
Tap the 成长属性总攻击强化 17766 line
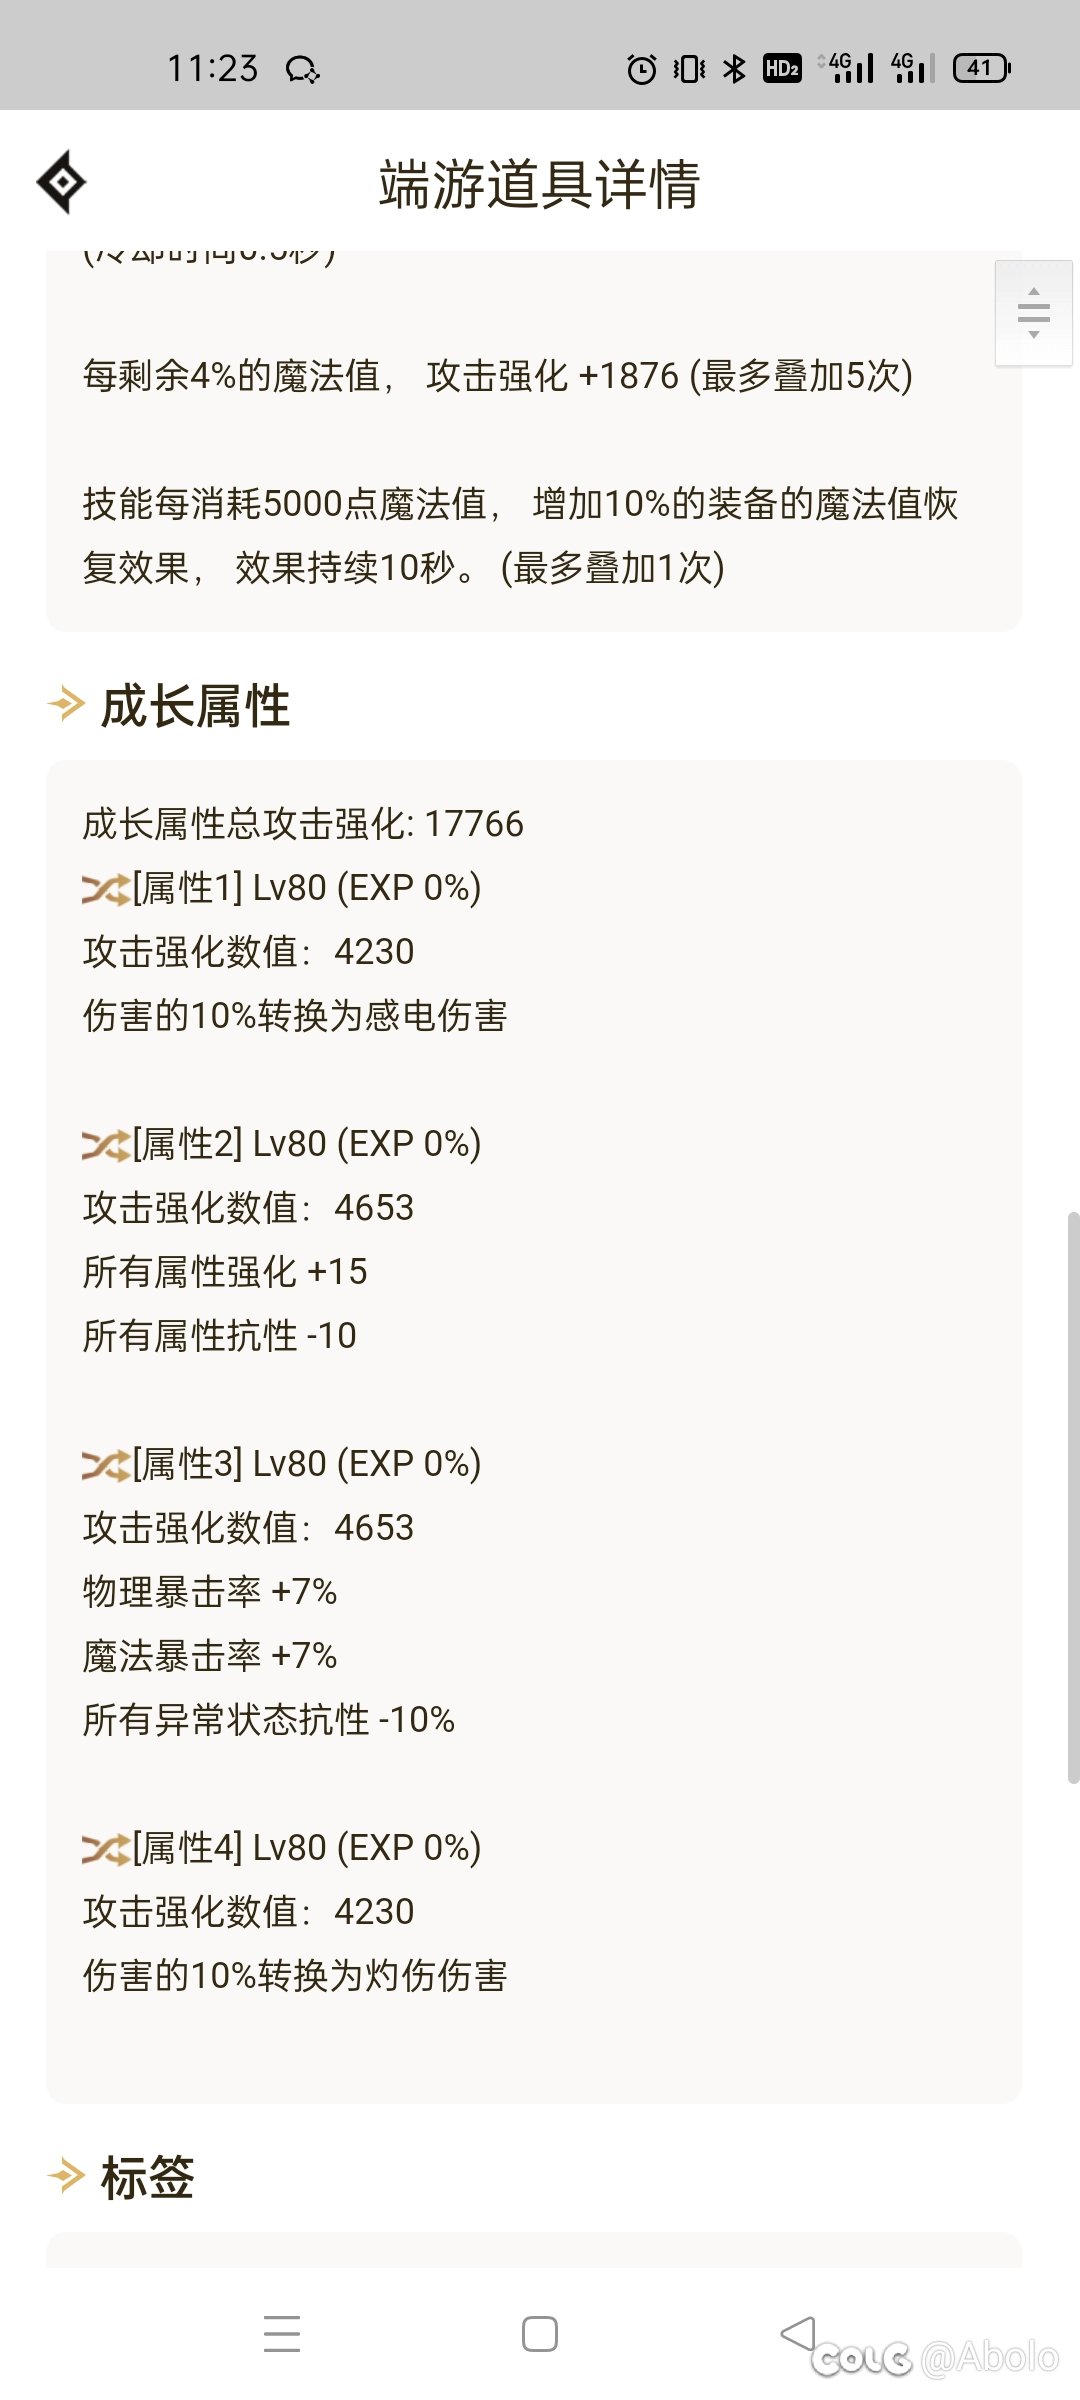(x=303, y=824)
